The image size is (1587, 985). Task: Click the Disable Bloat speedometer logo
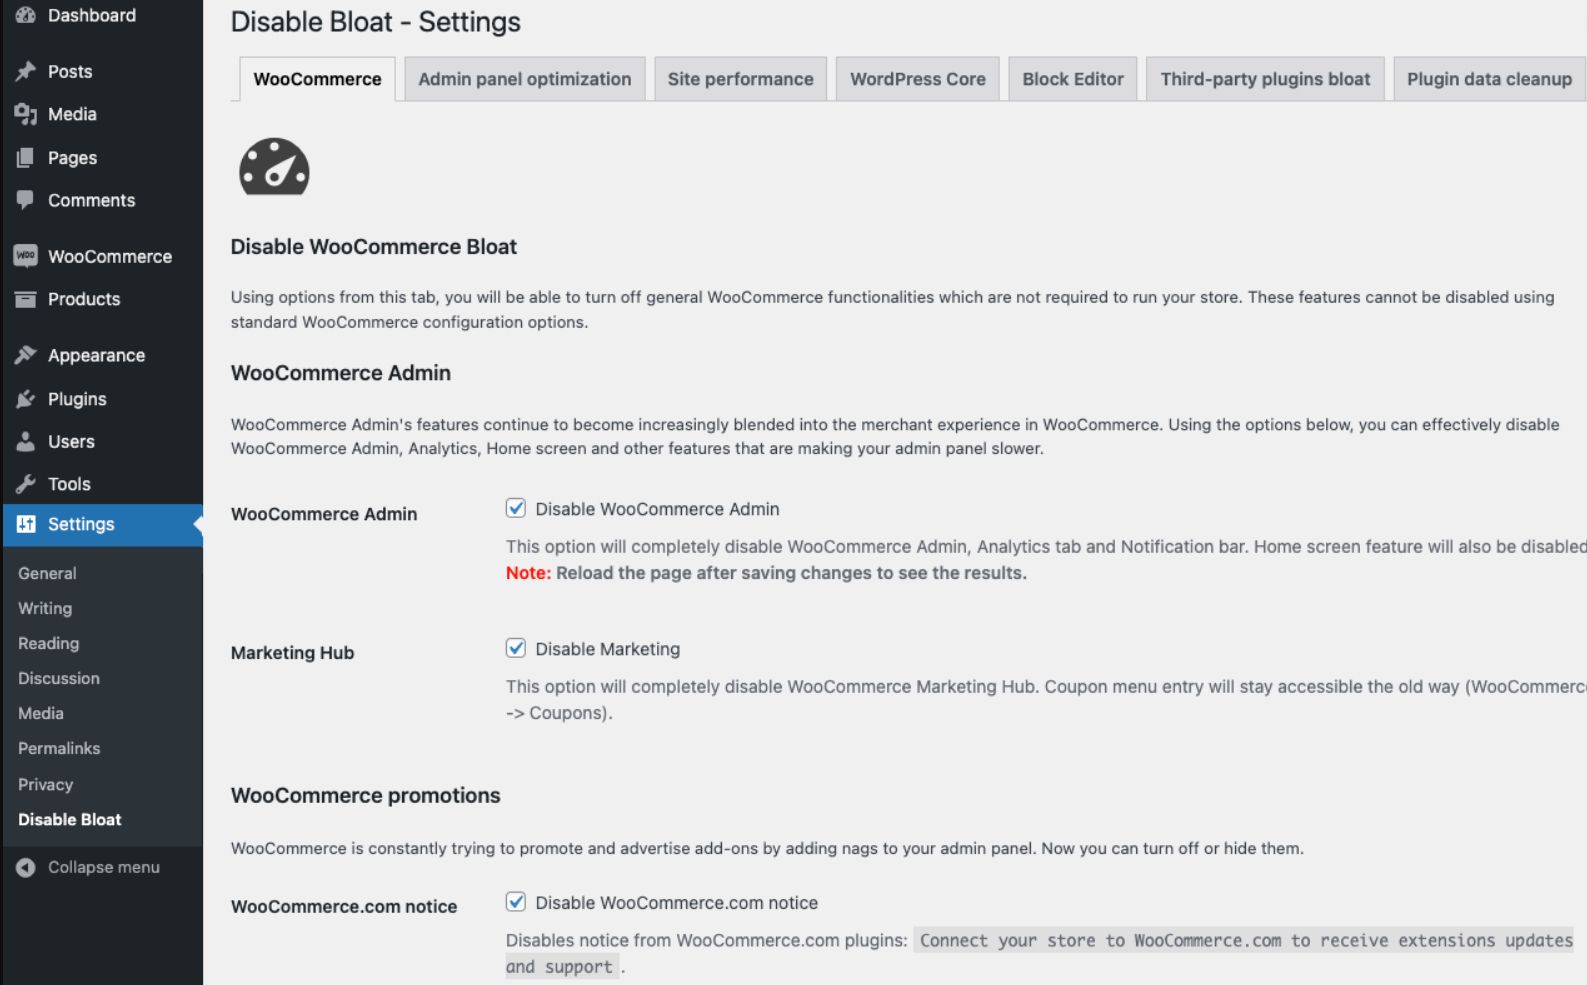274,167
